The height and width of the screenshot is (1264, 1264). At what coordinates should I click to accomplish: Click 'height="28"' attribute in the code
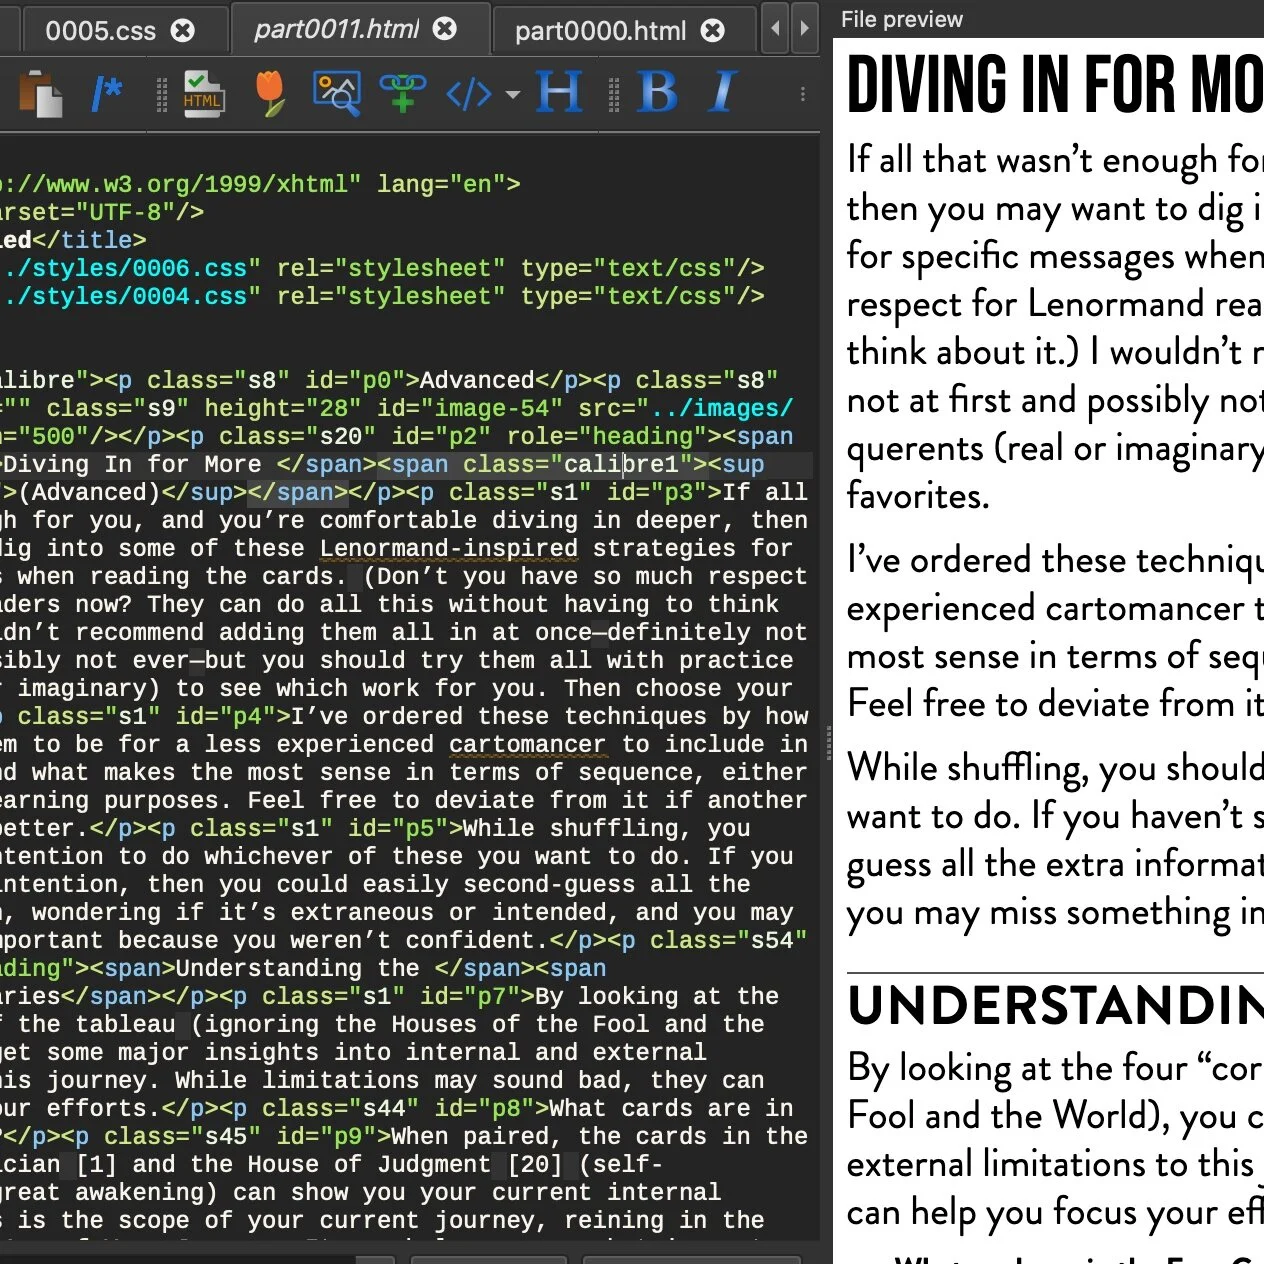283,409
